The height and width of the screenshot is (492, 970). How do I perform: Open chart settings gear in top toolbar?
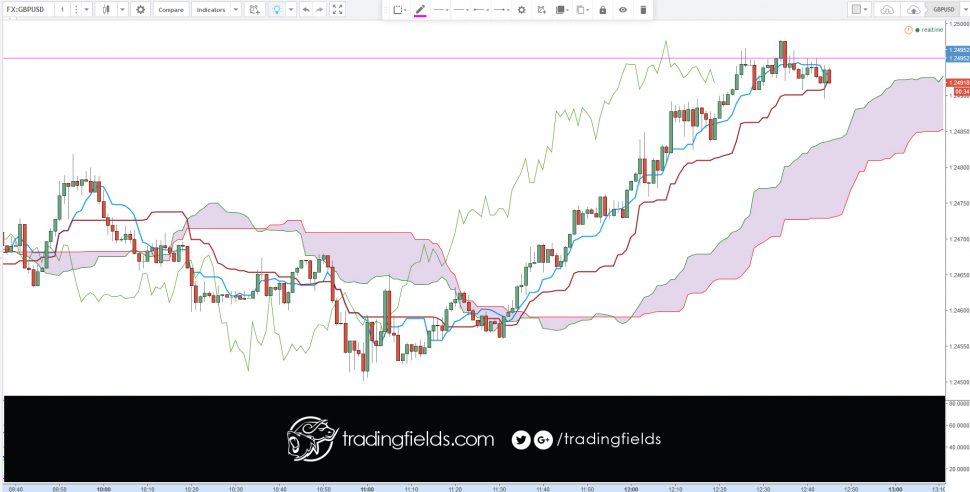140,9
